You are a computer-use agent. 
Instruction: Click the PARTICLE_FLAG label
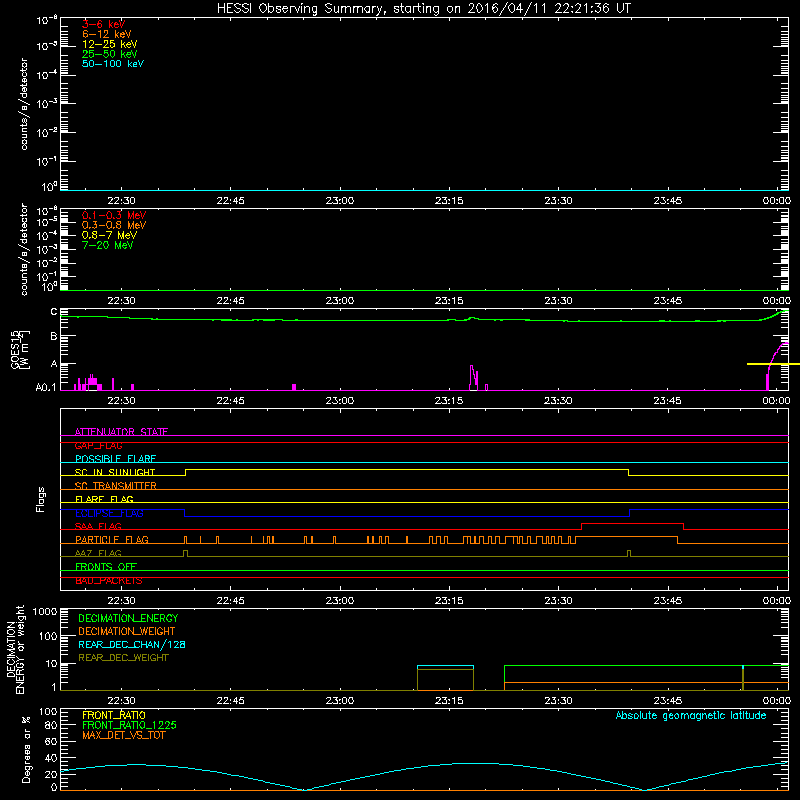pyautogui.click(x=112, y=539)
